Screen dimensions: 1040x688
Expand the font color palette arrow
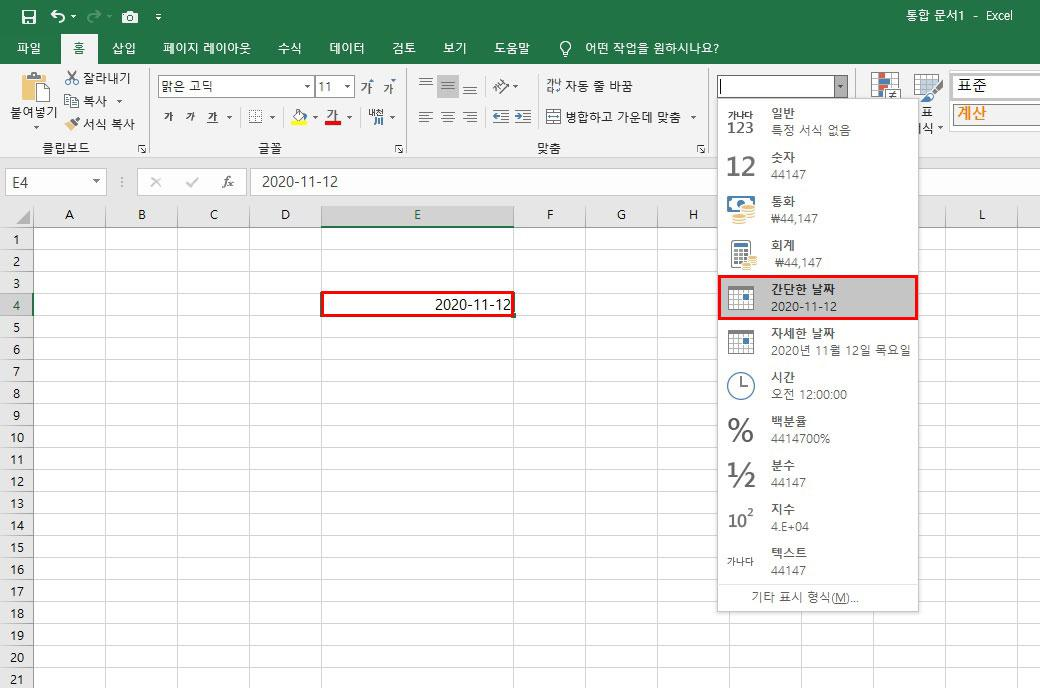(350, 117)
